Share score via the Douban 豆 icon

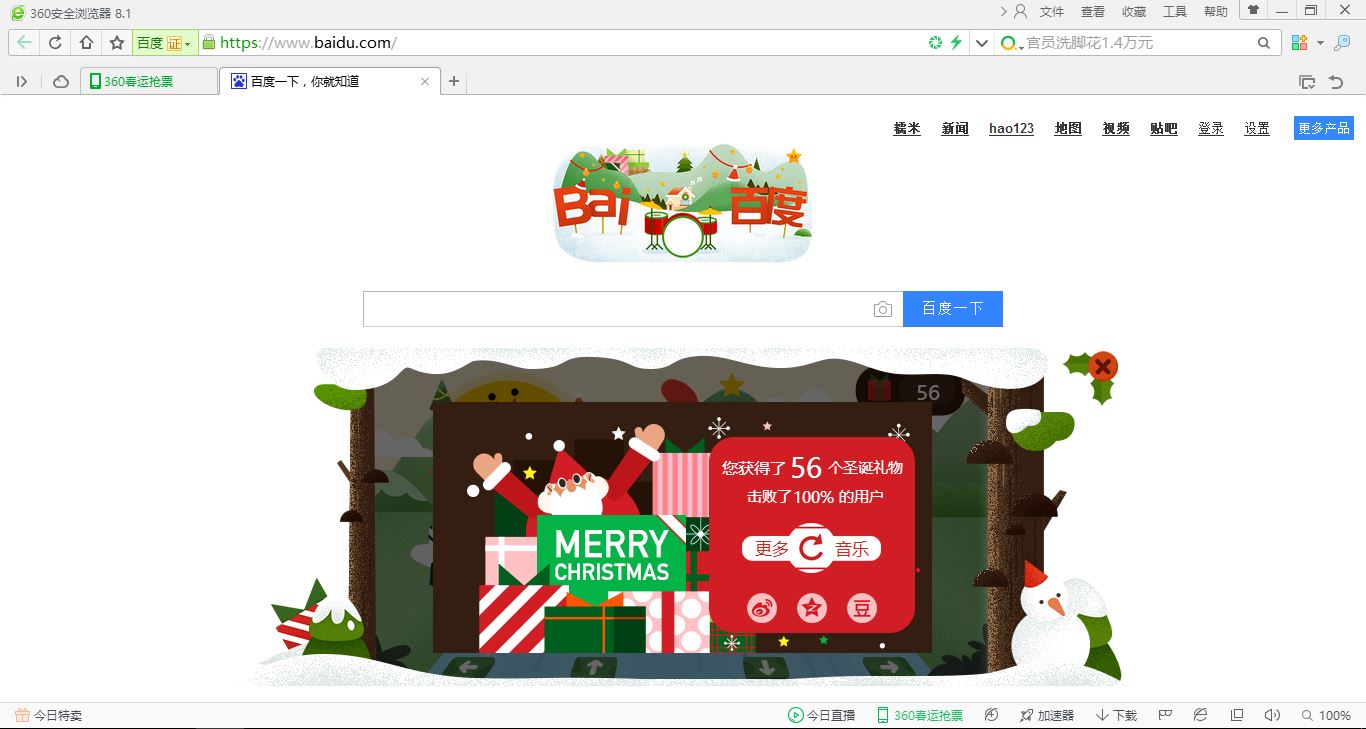862,607
